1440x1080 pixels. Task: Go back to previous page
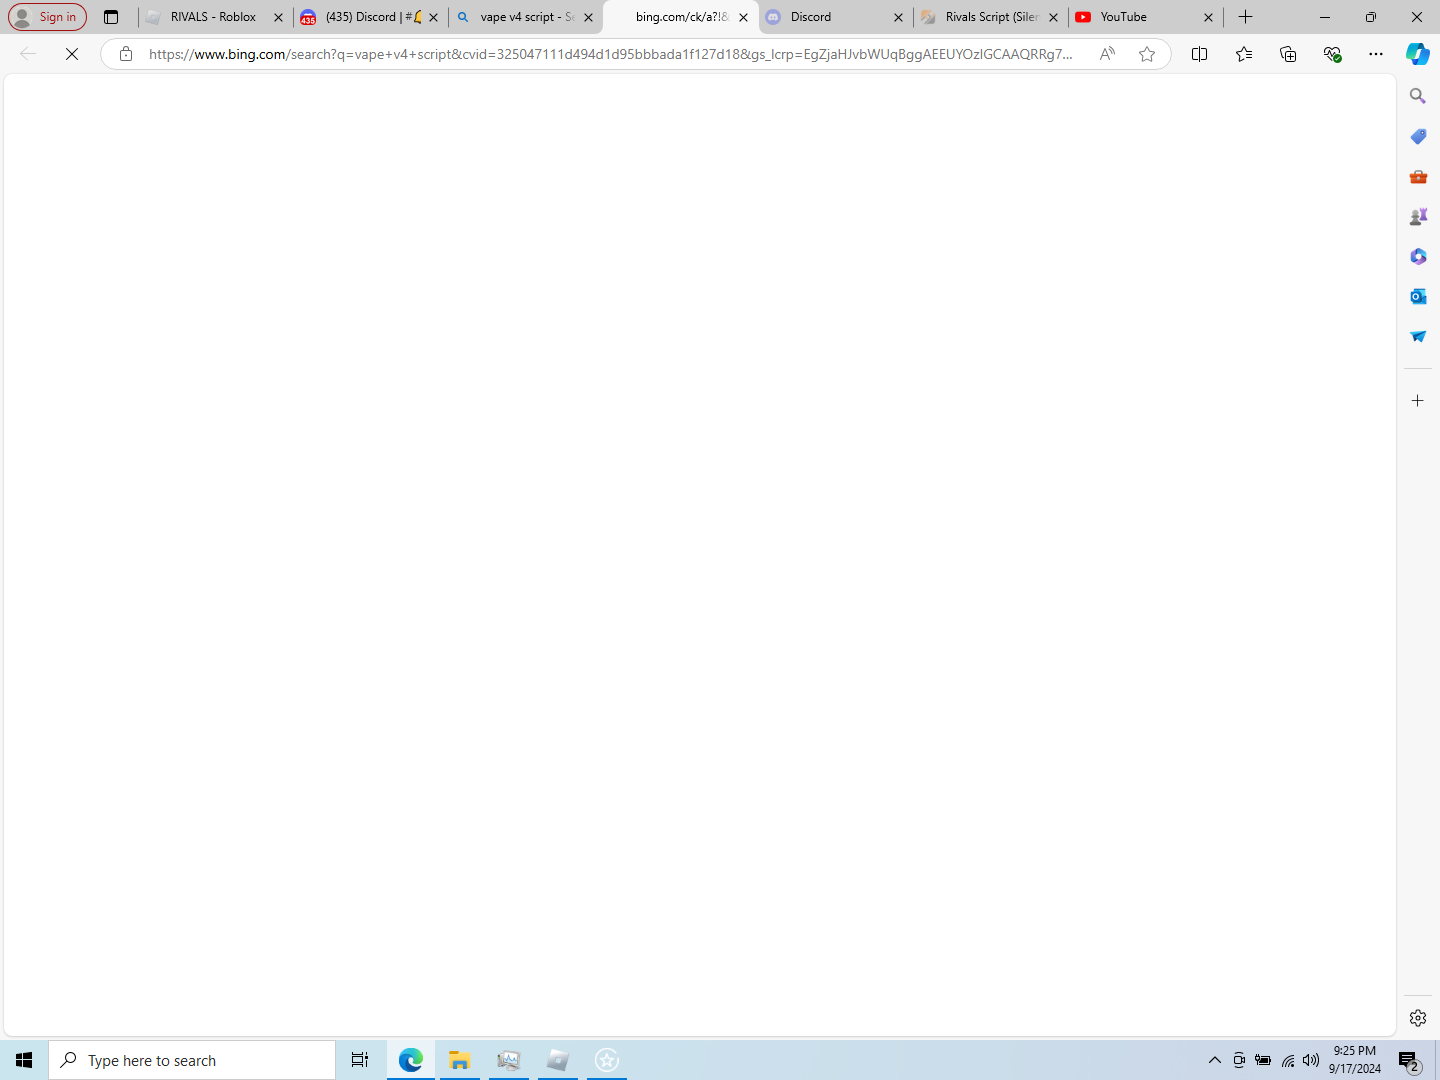click(28, 54)
